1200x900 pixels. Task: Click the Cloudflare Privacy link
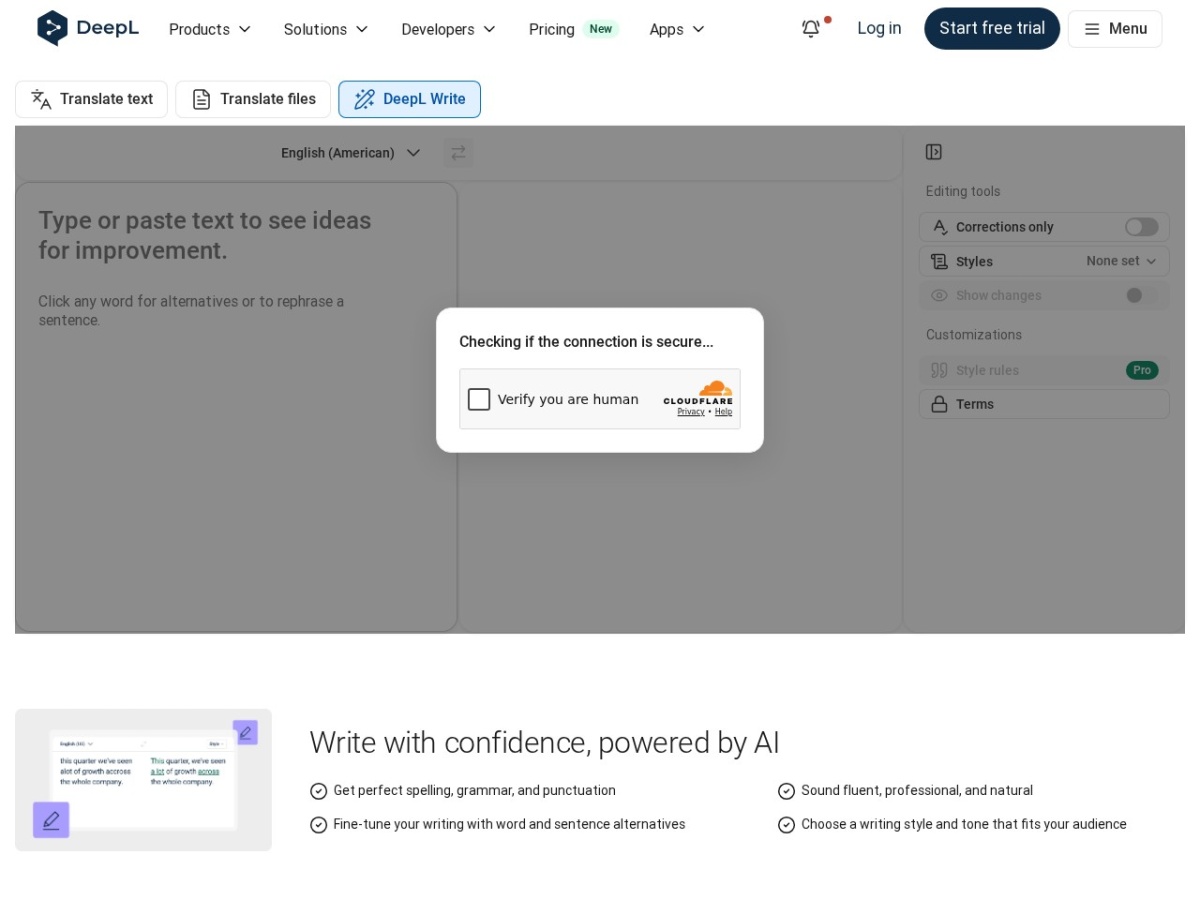click(691, 412)
